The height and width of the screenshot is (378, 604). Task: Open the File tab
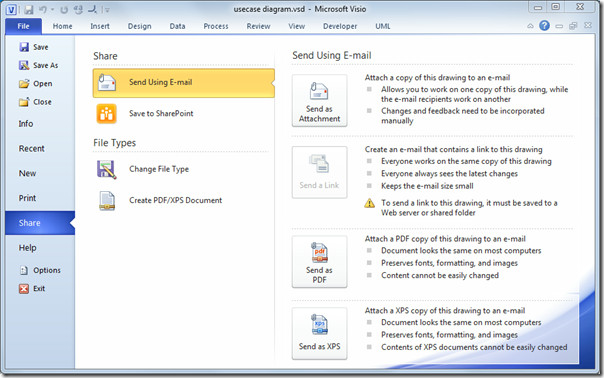coord(23,26)
